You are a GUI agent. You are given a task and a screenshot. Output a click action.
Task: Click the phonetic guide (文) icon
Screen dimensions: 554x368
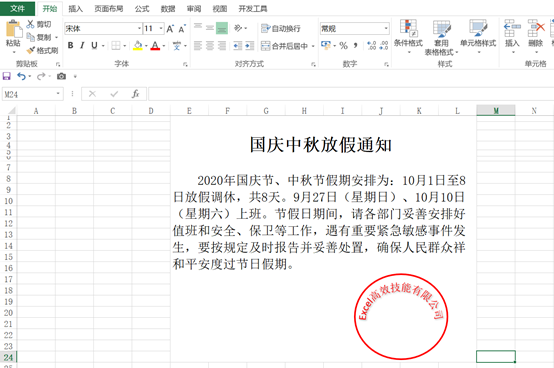coord(177,45)
